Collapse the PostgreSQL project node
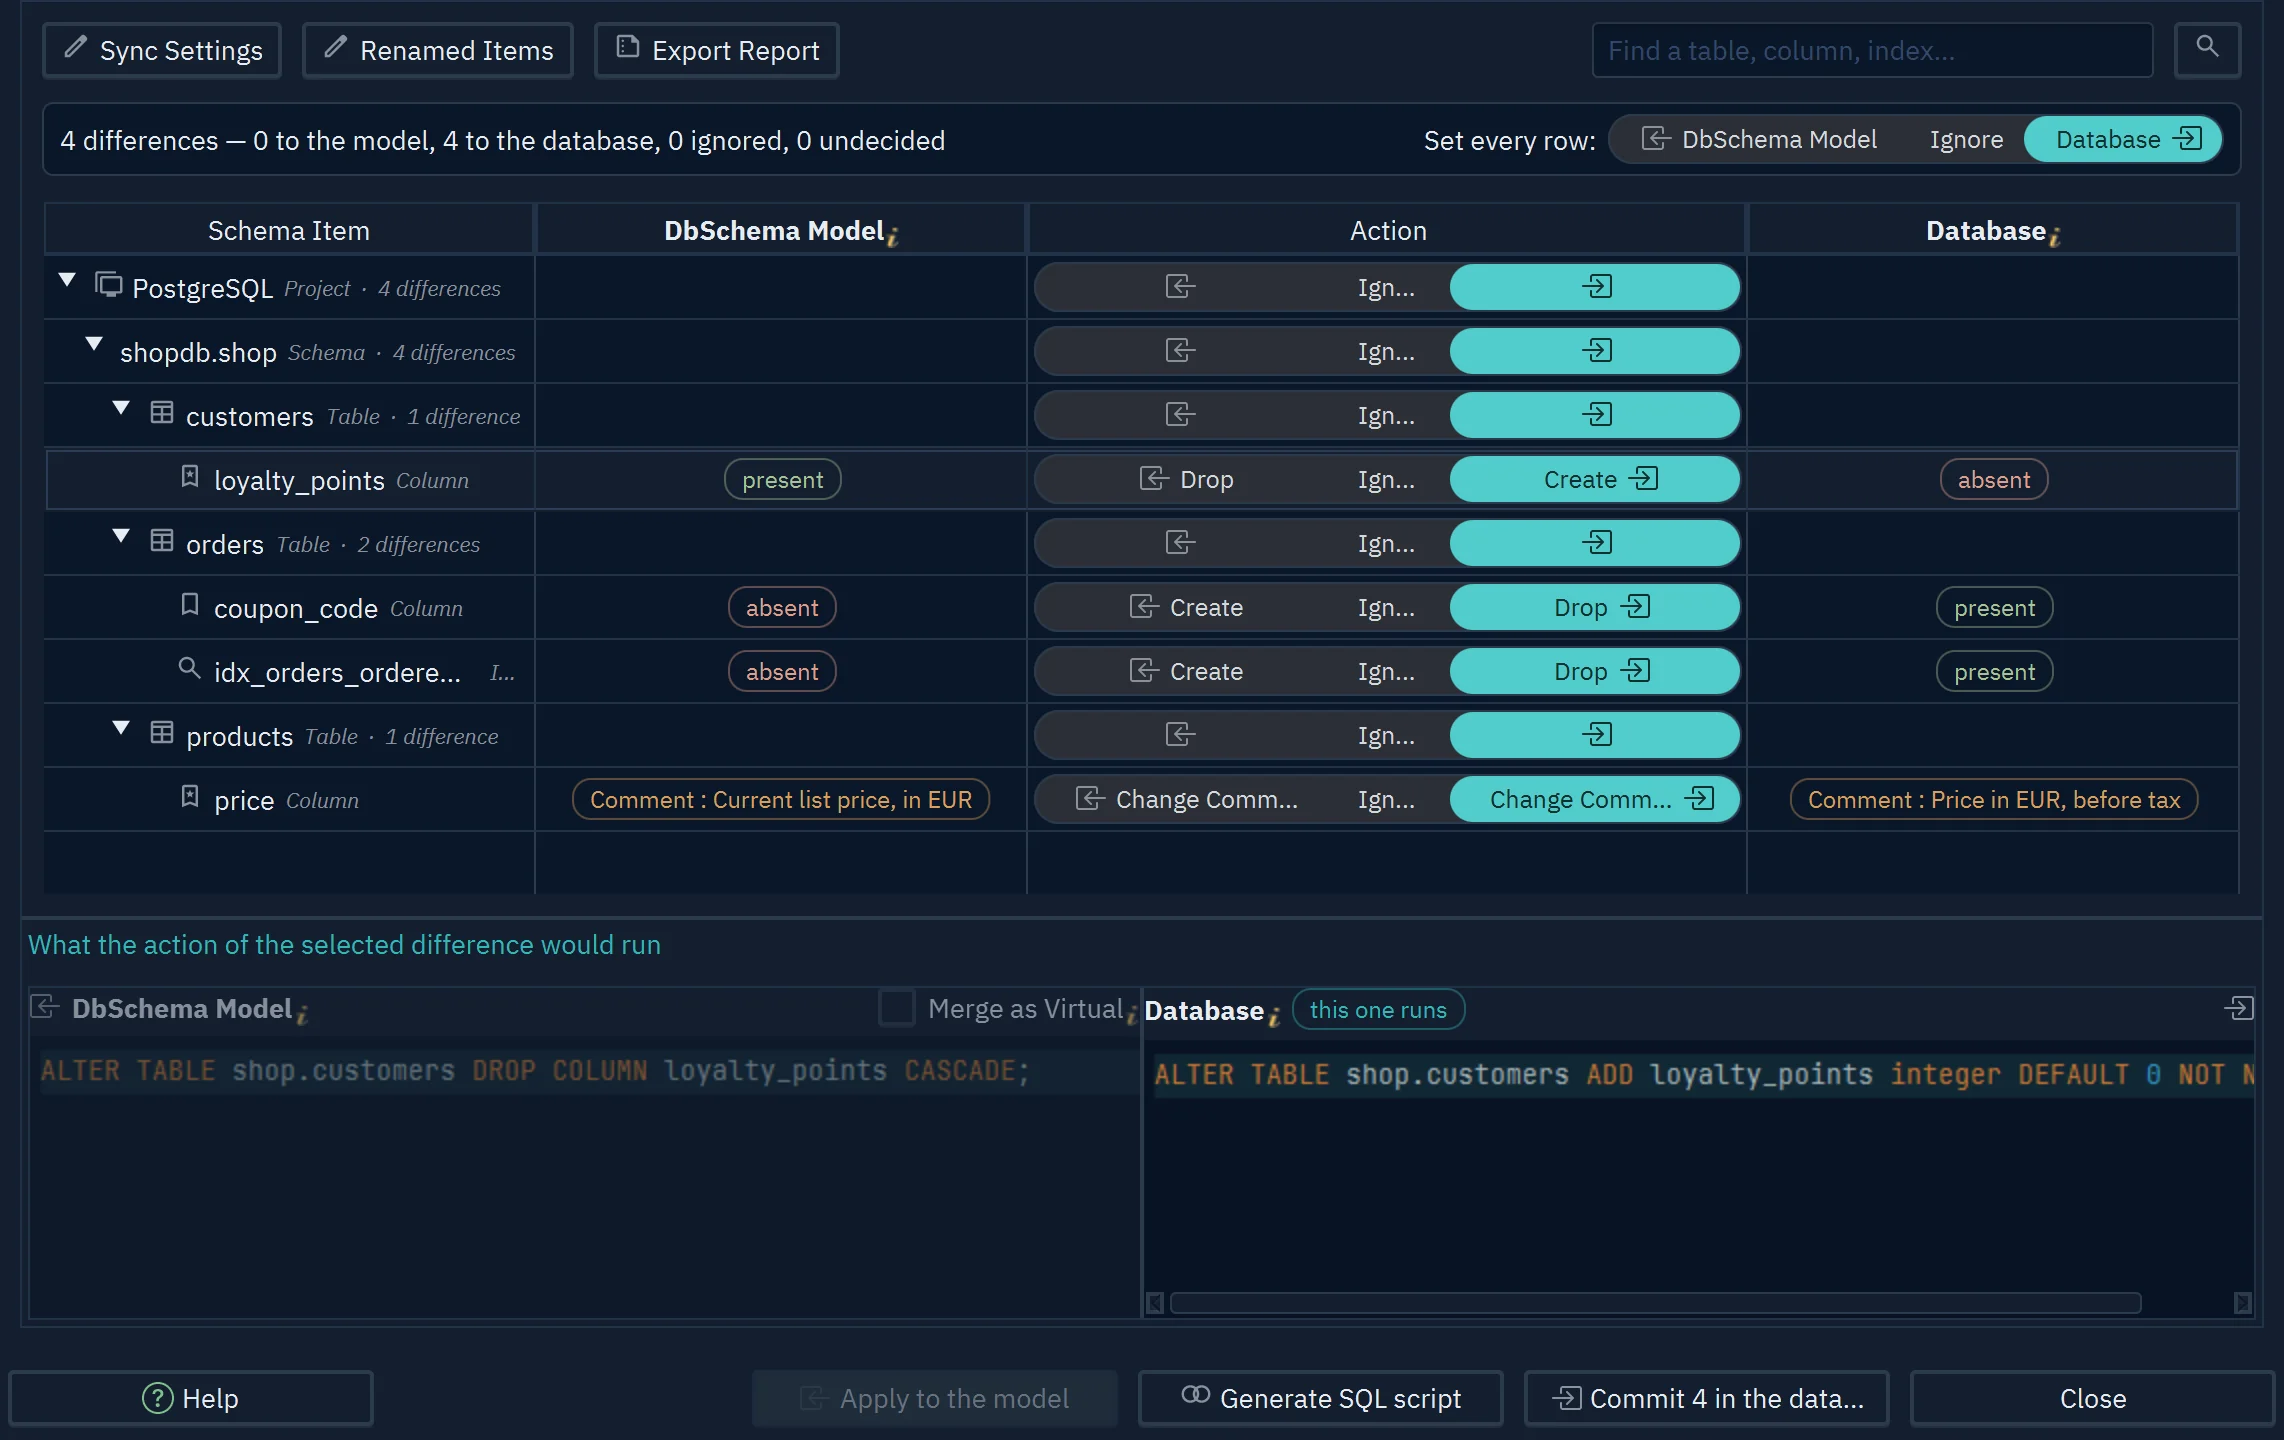 tap(67, 280)
